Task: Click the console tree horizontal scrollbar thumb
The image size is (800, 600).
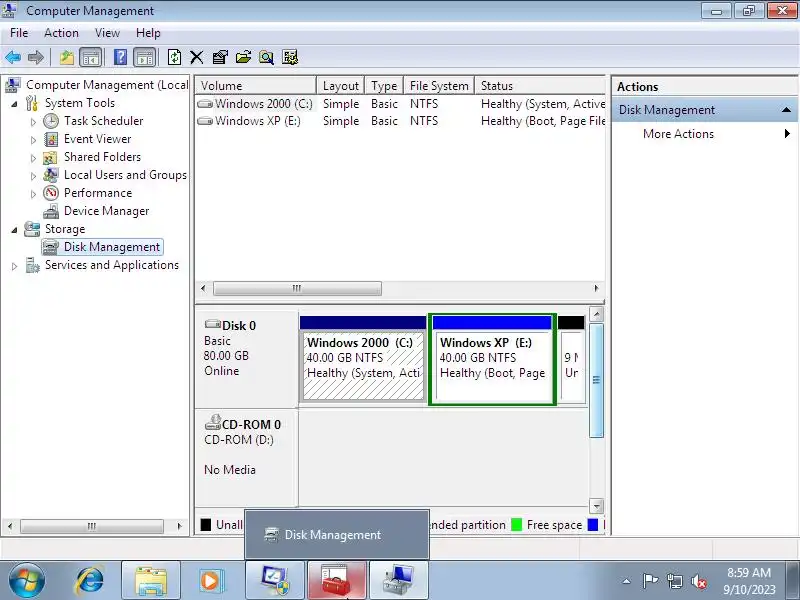Action: point(92,526)
